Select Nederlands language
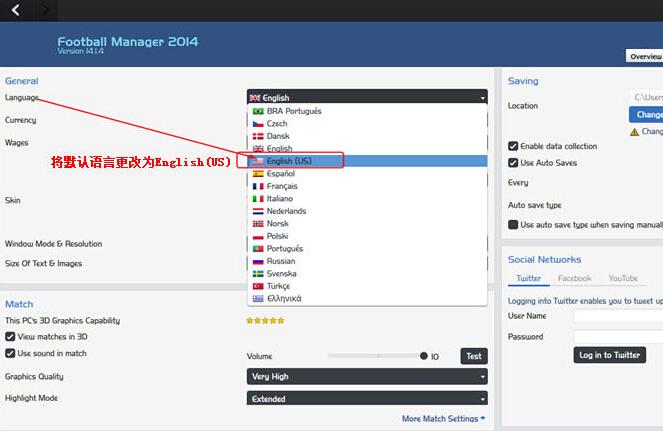Image resolution: width=663 pixels, height=431 pixels. point(367,211)
